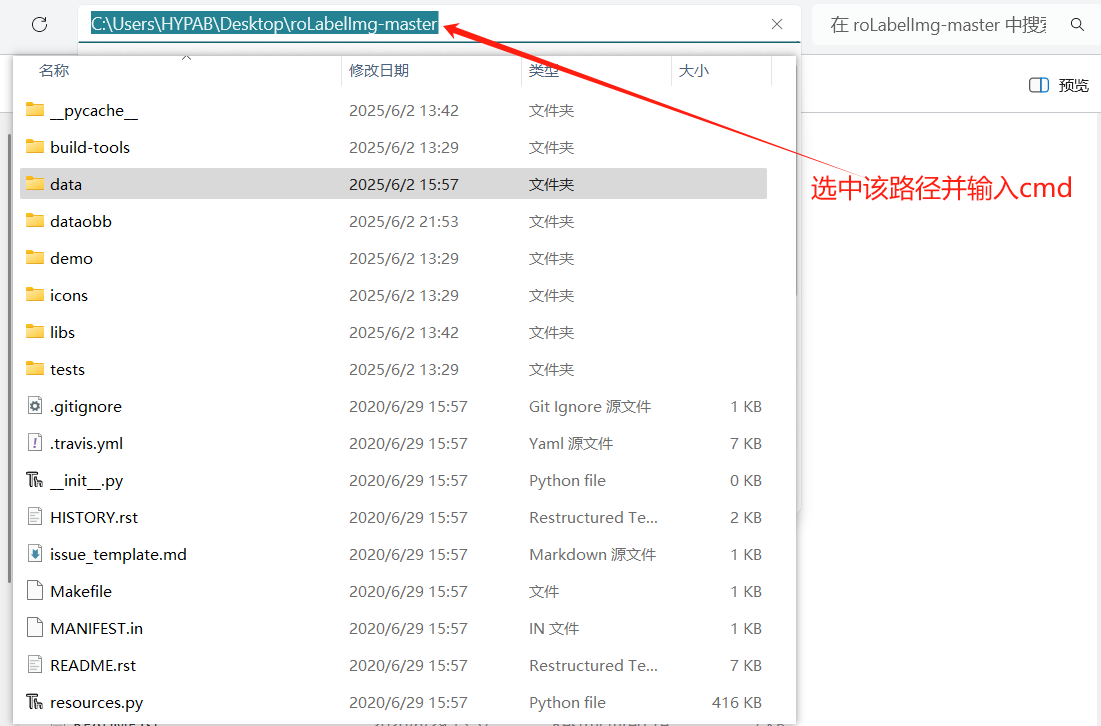Select the .gitignore file name

pos(86,407)
